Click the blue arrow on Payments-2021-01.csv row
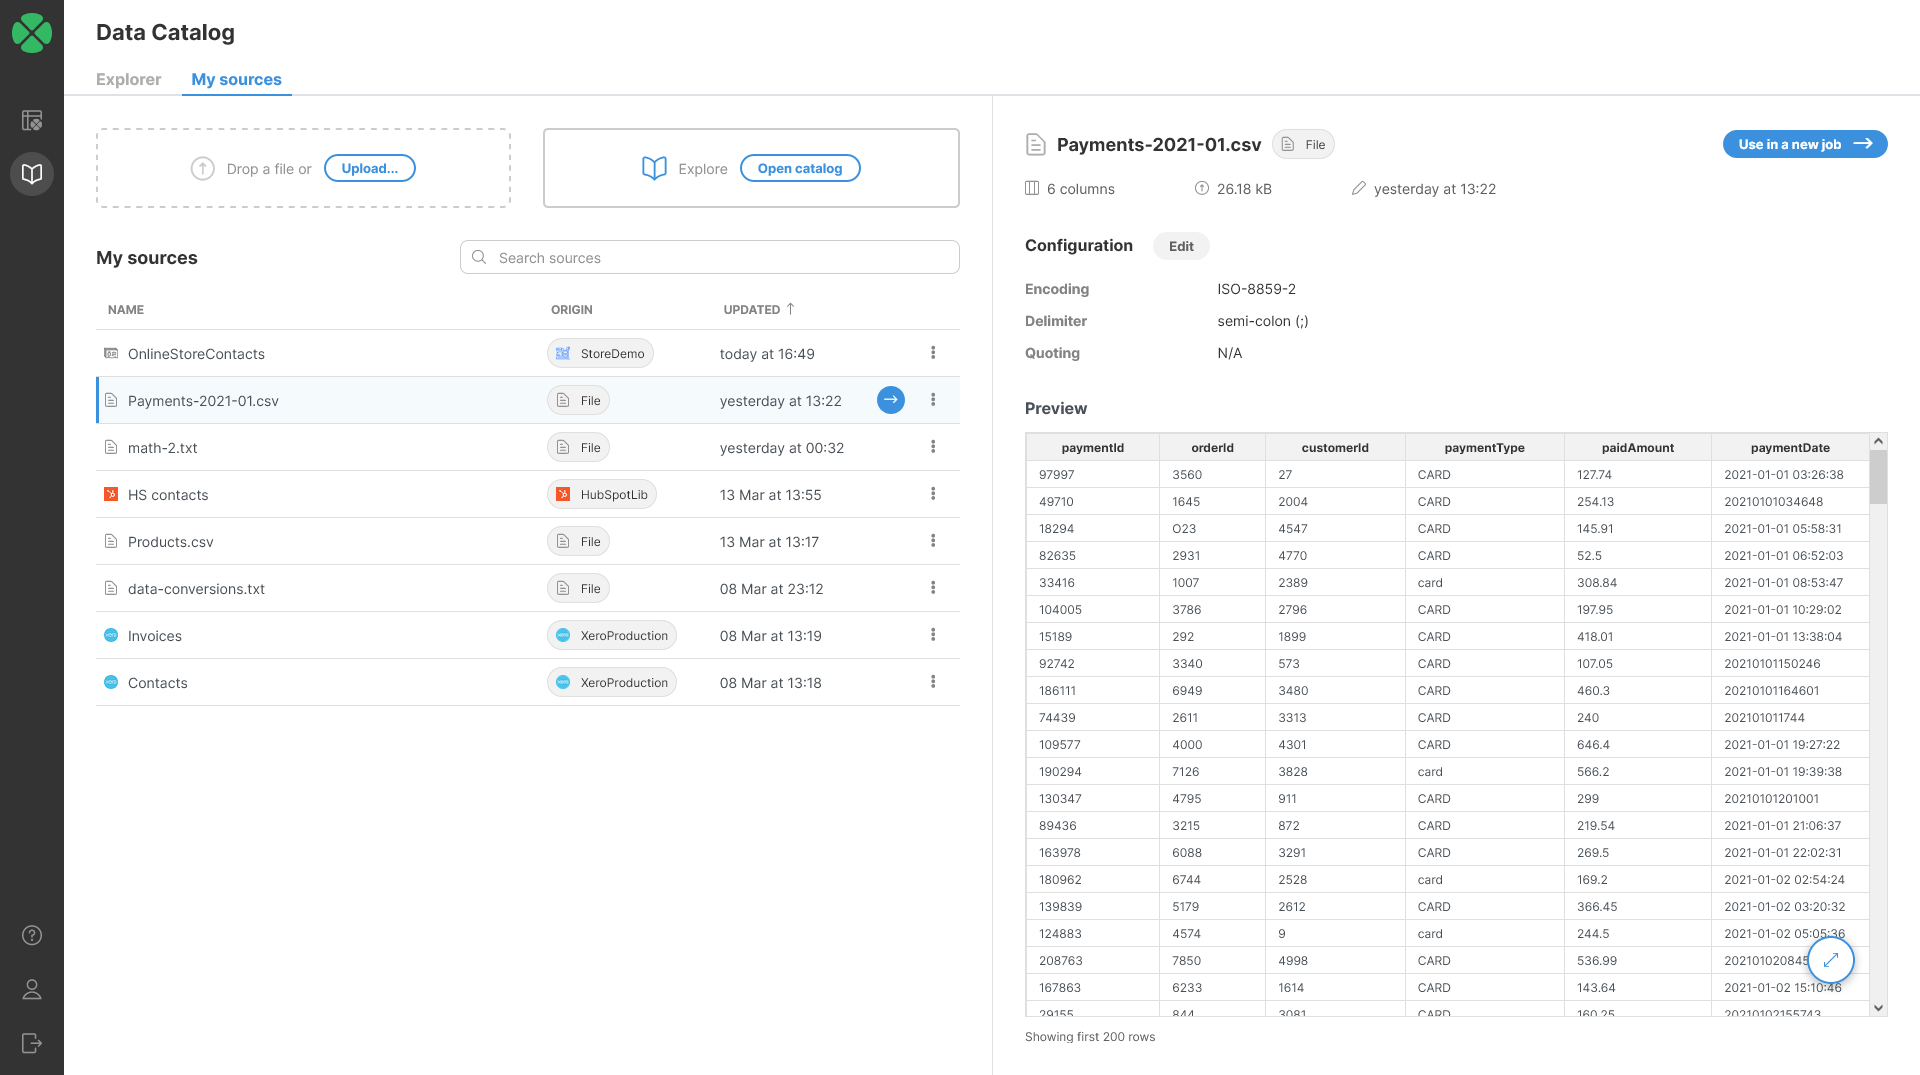 [x=891, y=400]
